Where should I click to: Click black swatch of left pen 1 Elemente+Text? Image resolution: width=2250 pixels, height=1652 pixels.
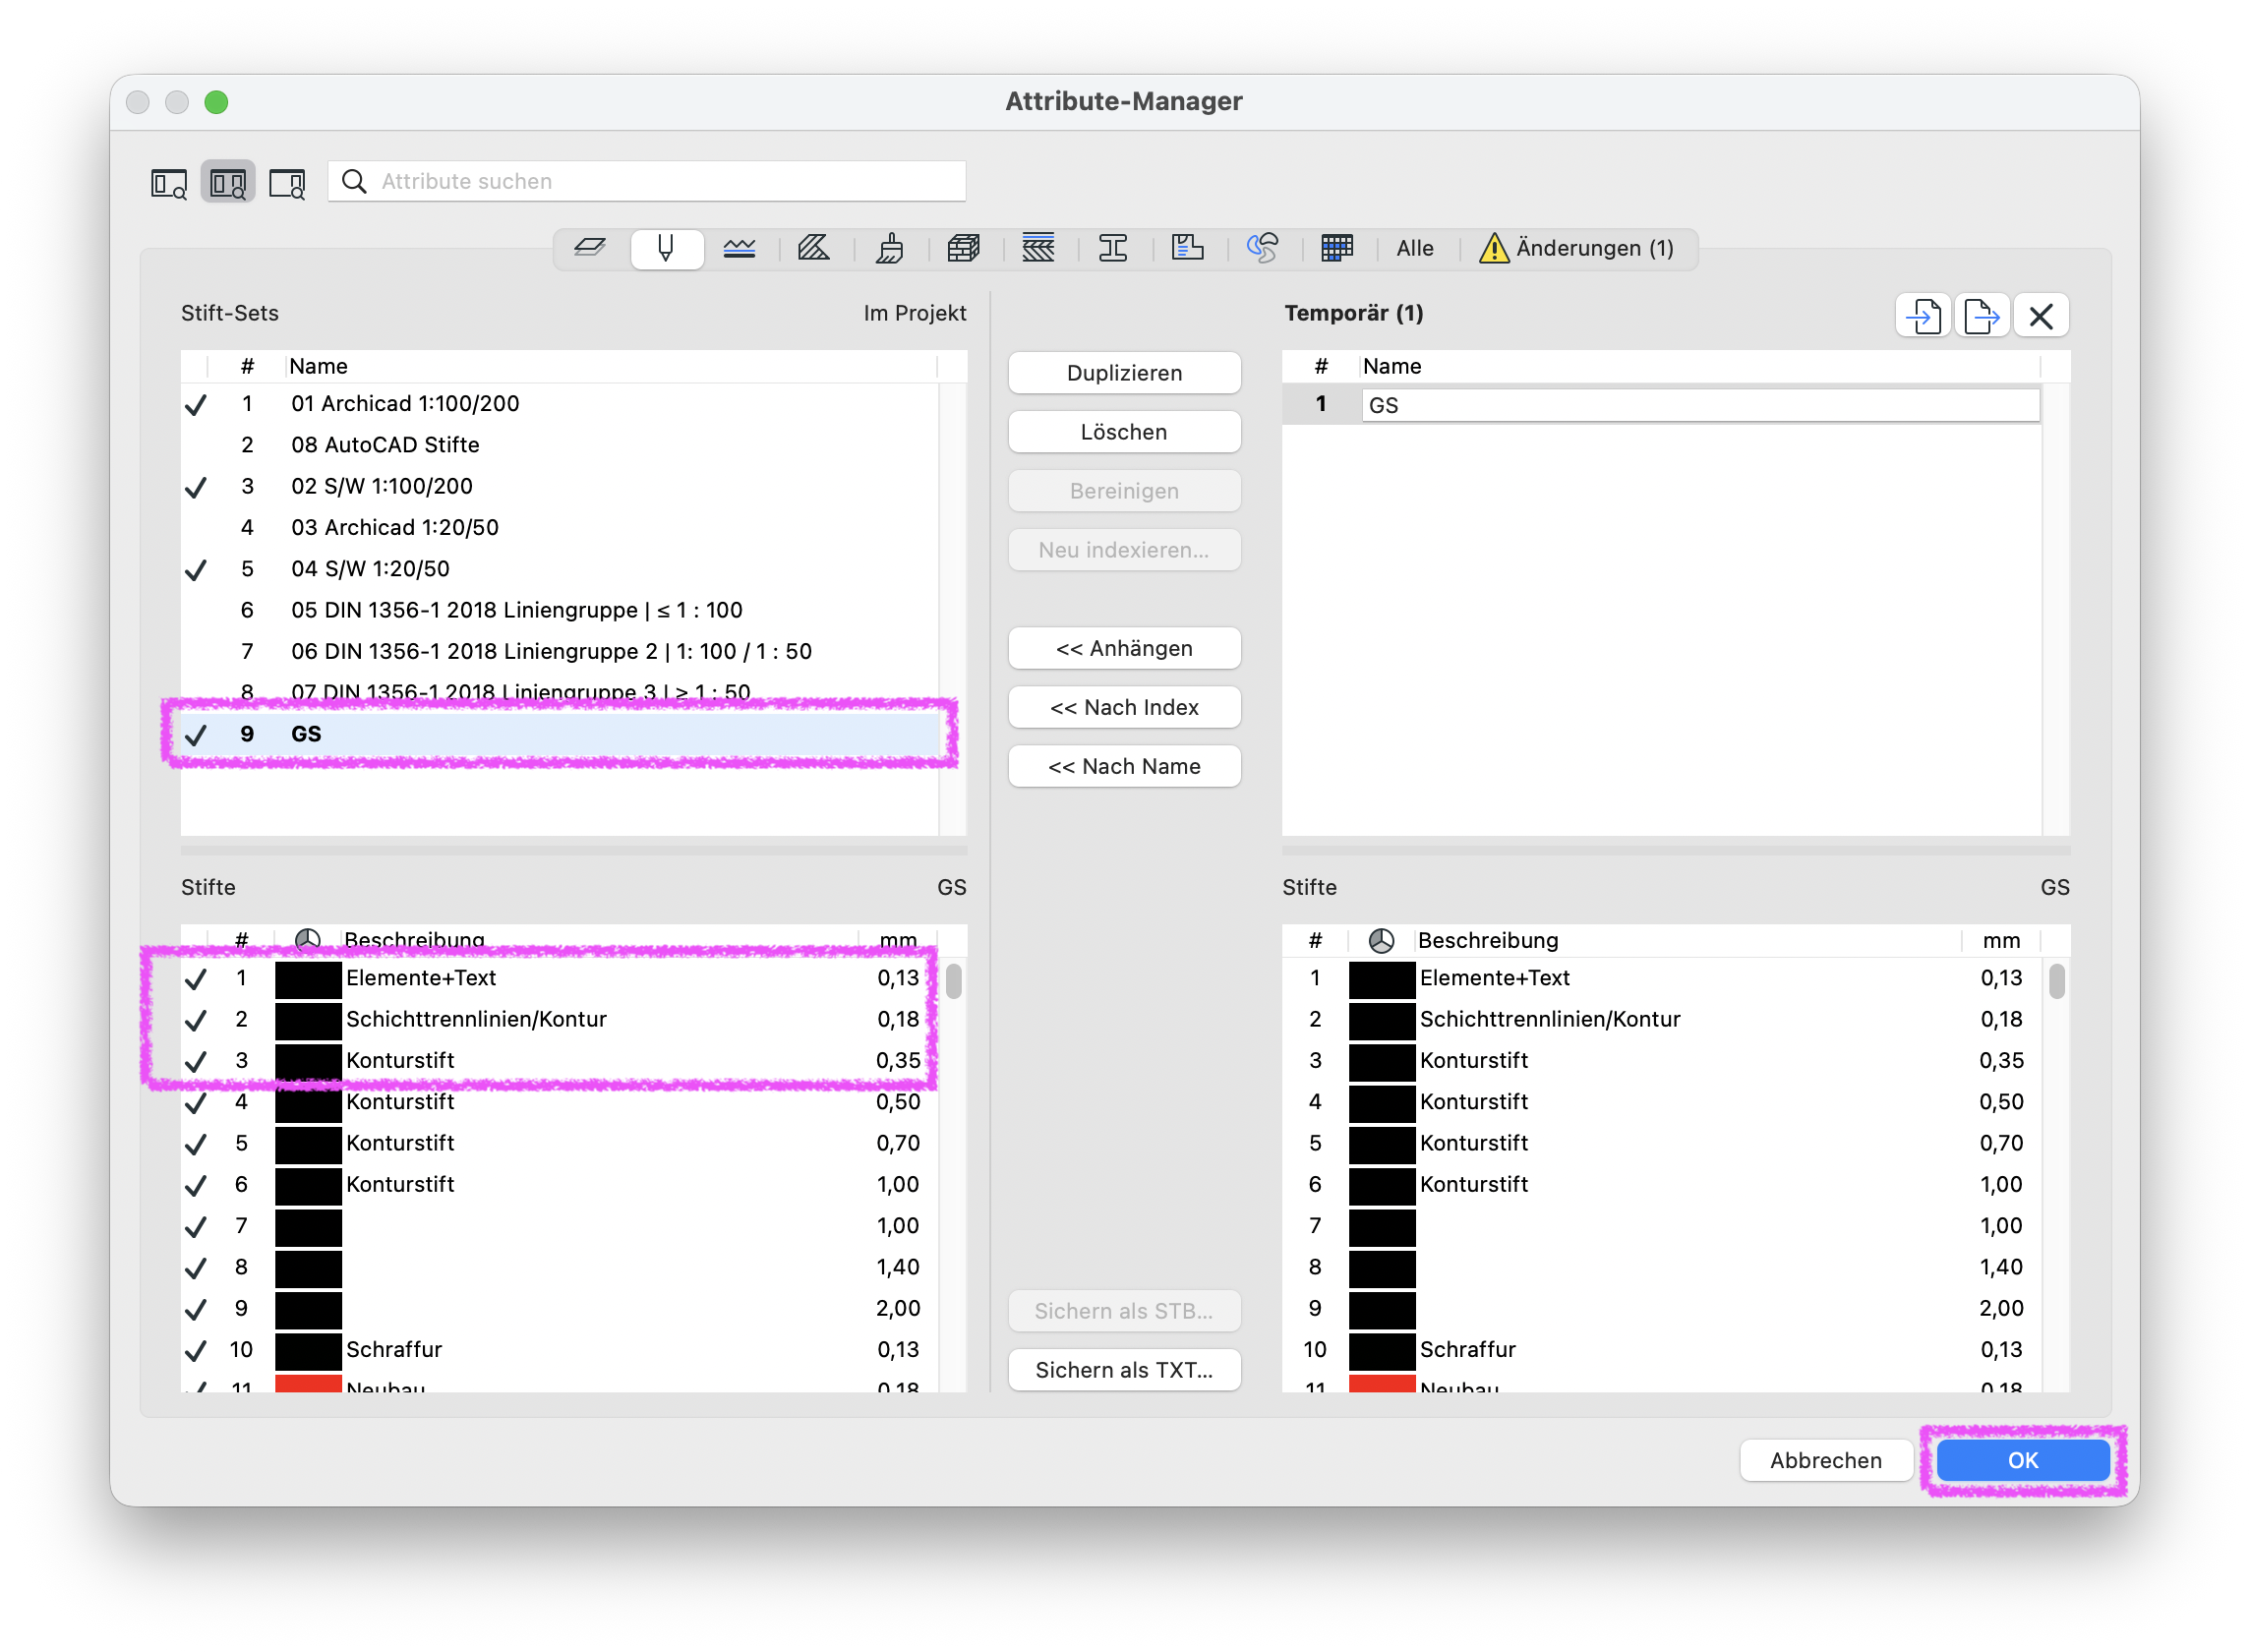tap(308, 978)
